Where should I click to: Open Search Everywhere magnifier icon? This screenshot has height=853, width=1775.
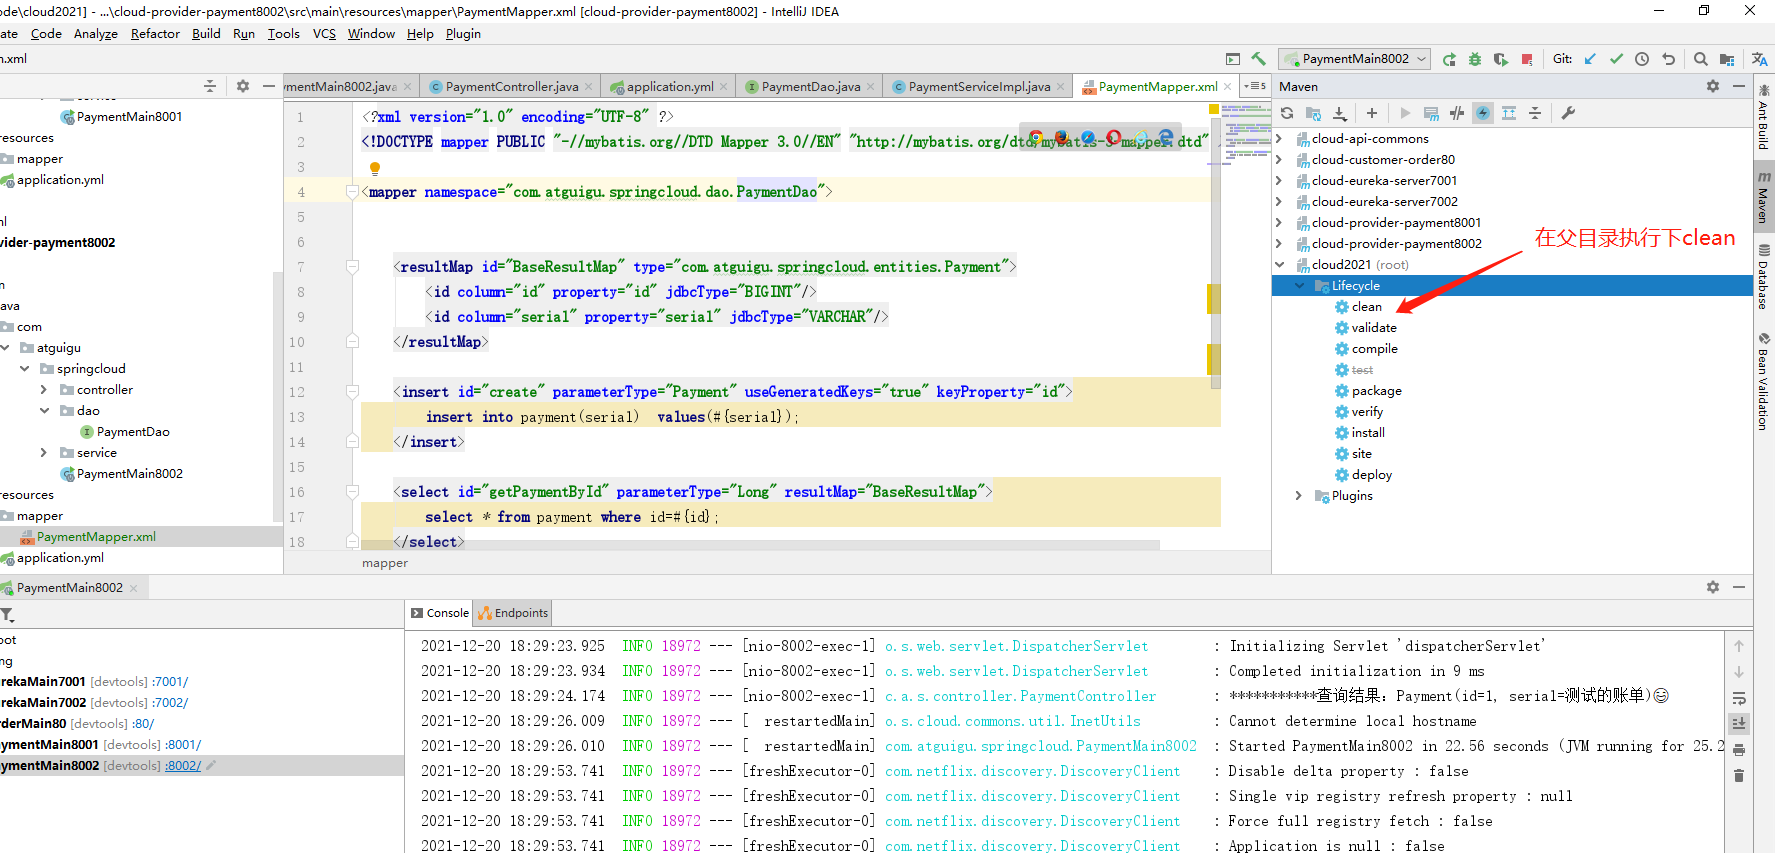pos(1701,59)
